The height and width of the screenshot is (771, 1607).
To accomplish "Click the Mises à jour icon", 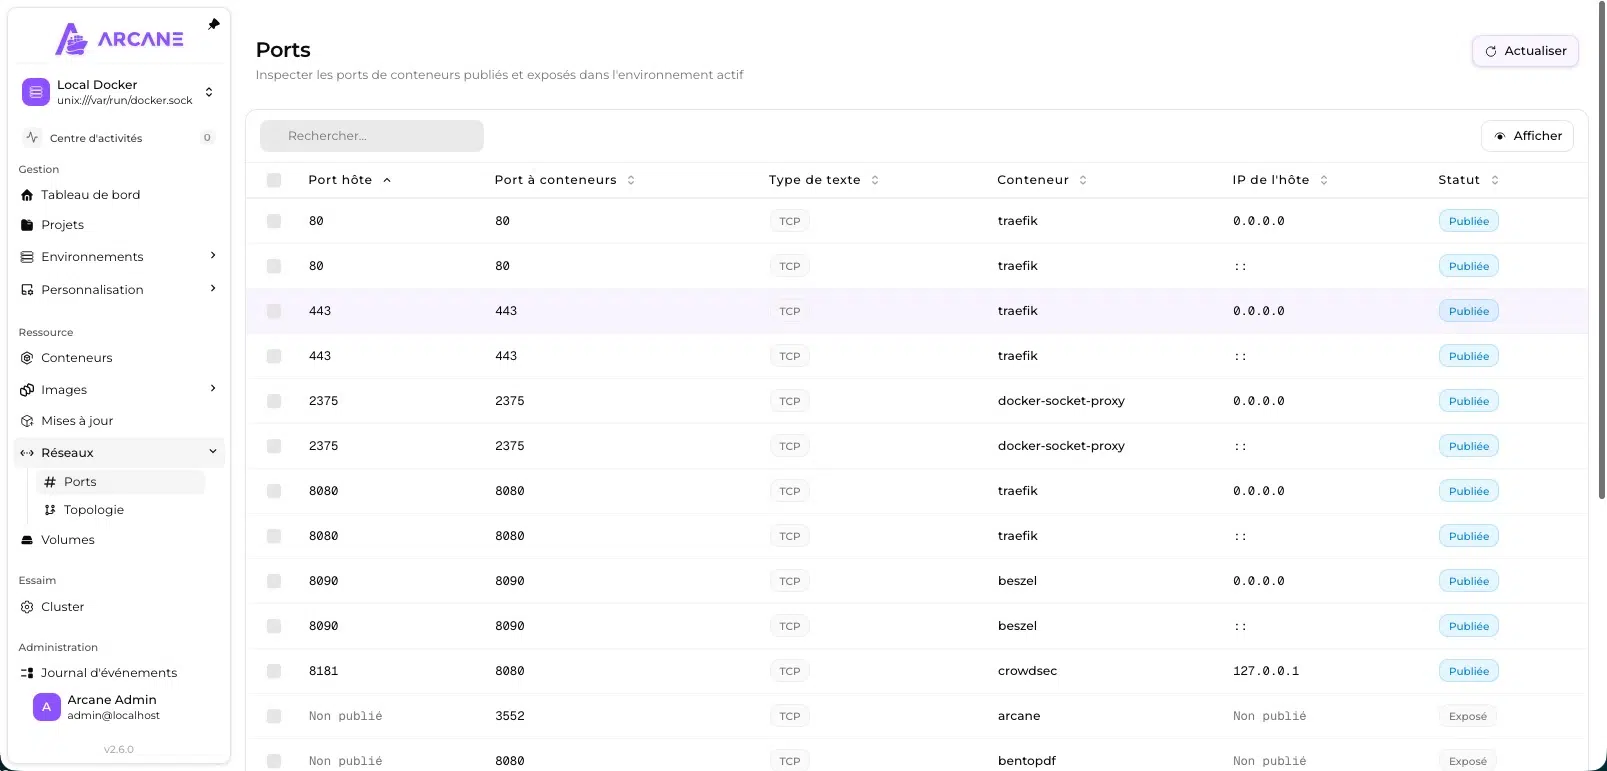I will (27, 421).
